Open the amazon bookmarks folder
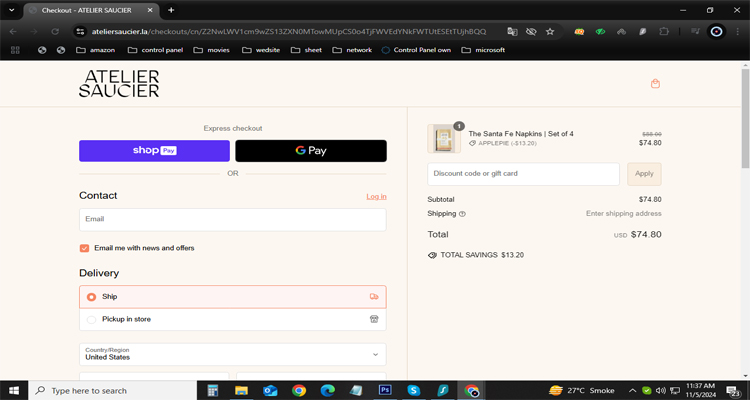The image size is (750, 400). (x=96, y=50)
